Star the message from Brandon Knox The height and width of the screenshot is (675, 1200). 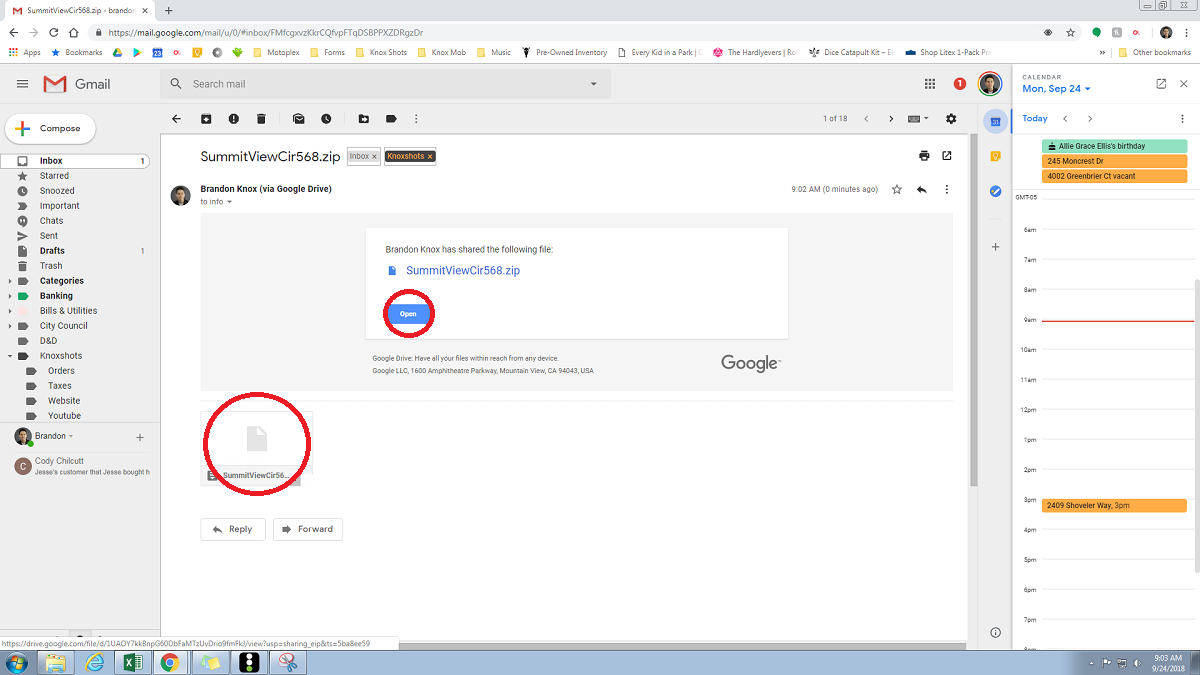pyautogui.click(x=897, y=189)
